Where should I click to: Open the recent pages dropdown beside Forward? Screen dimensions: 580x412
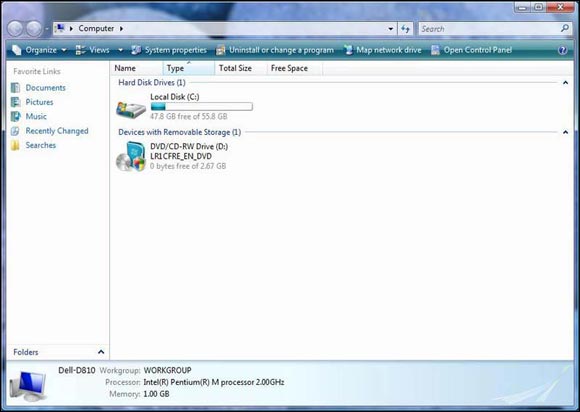point(47,28)
